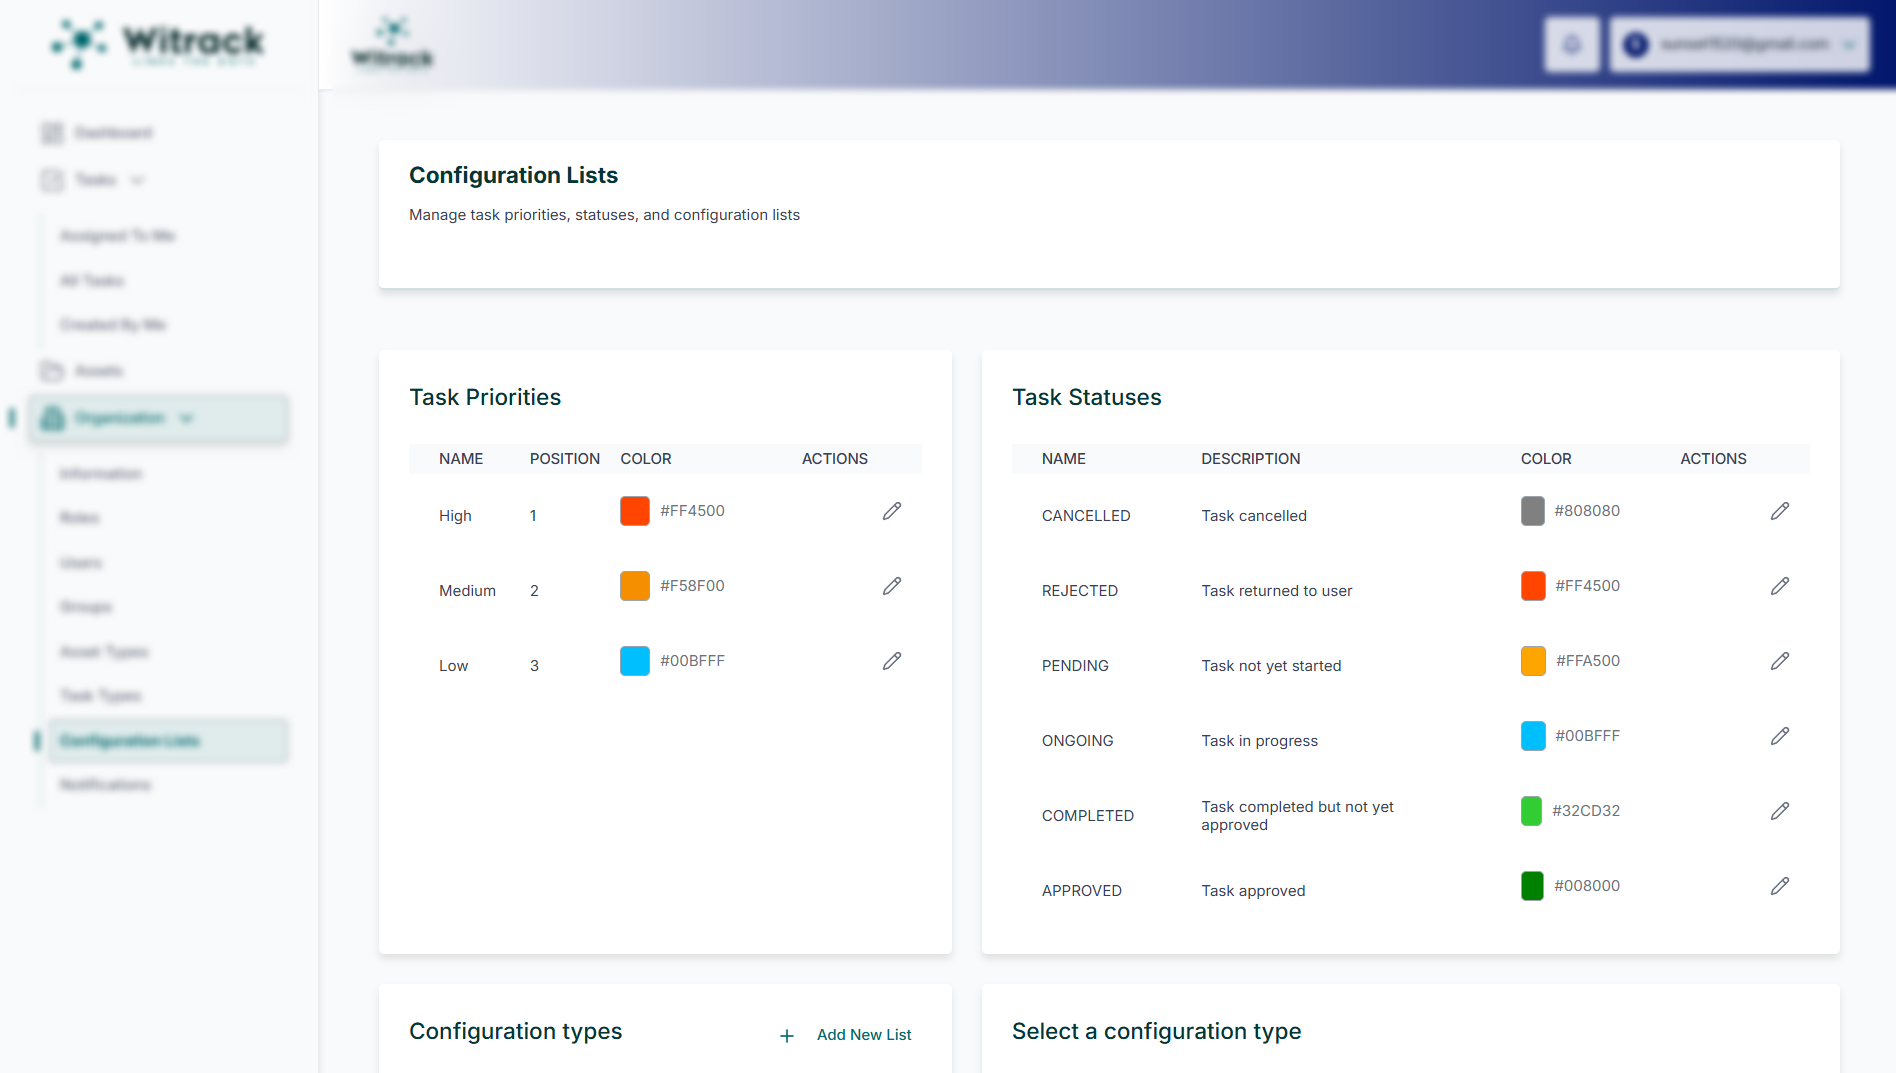Edit the PENDING status entry
This screenshot has width=1896, height=1073.
[x=1779, y=661]
